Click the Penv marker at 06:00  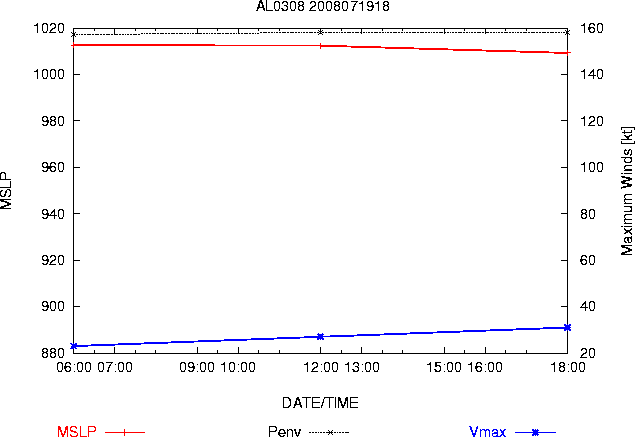coord(74,34)
